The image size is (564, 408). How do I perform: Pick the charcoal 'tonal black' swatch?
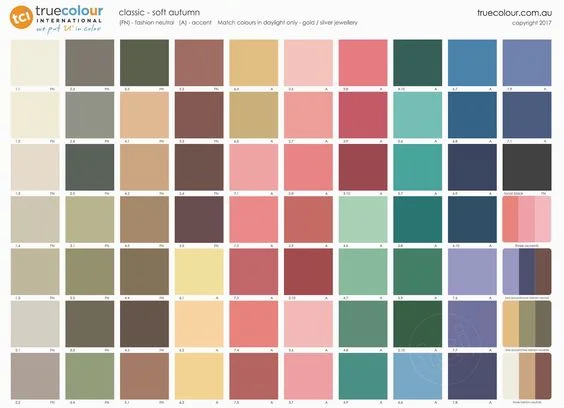pyautogui.click(x=527, y=167)
